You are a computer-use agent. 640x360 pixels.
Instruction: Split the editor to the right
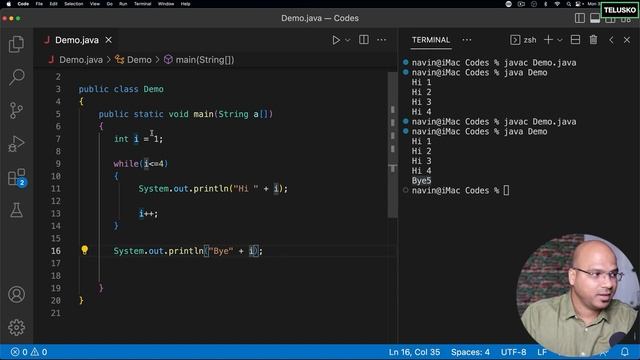click(x=364, y=40)
